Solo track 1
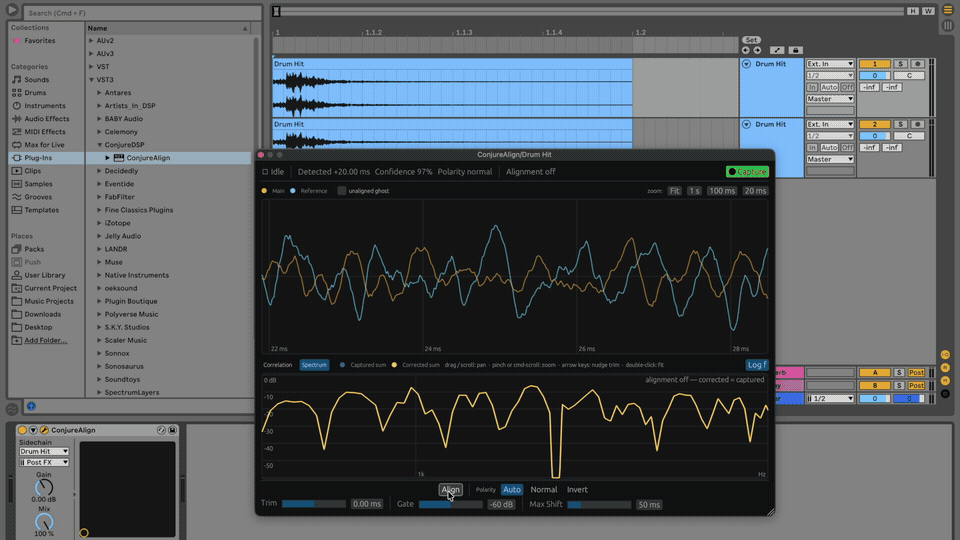The width and height of the screenshot is (960, 540). [900, 64]
